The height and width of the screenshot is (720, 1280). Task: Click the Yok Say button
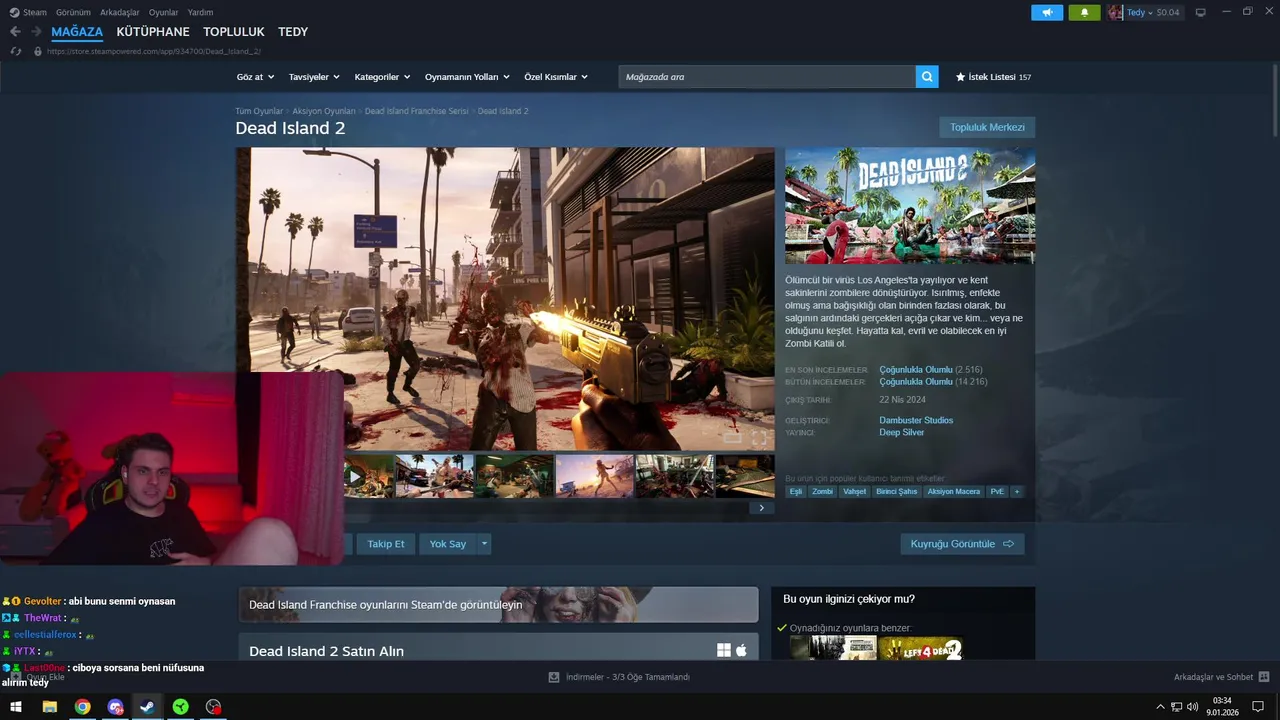pyautogui.click(x=448, y=544)
